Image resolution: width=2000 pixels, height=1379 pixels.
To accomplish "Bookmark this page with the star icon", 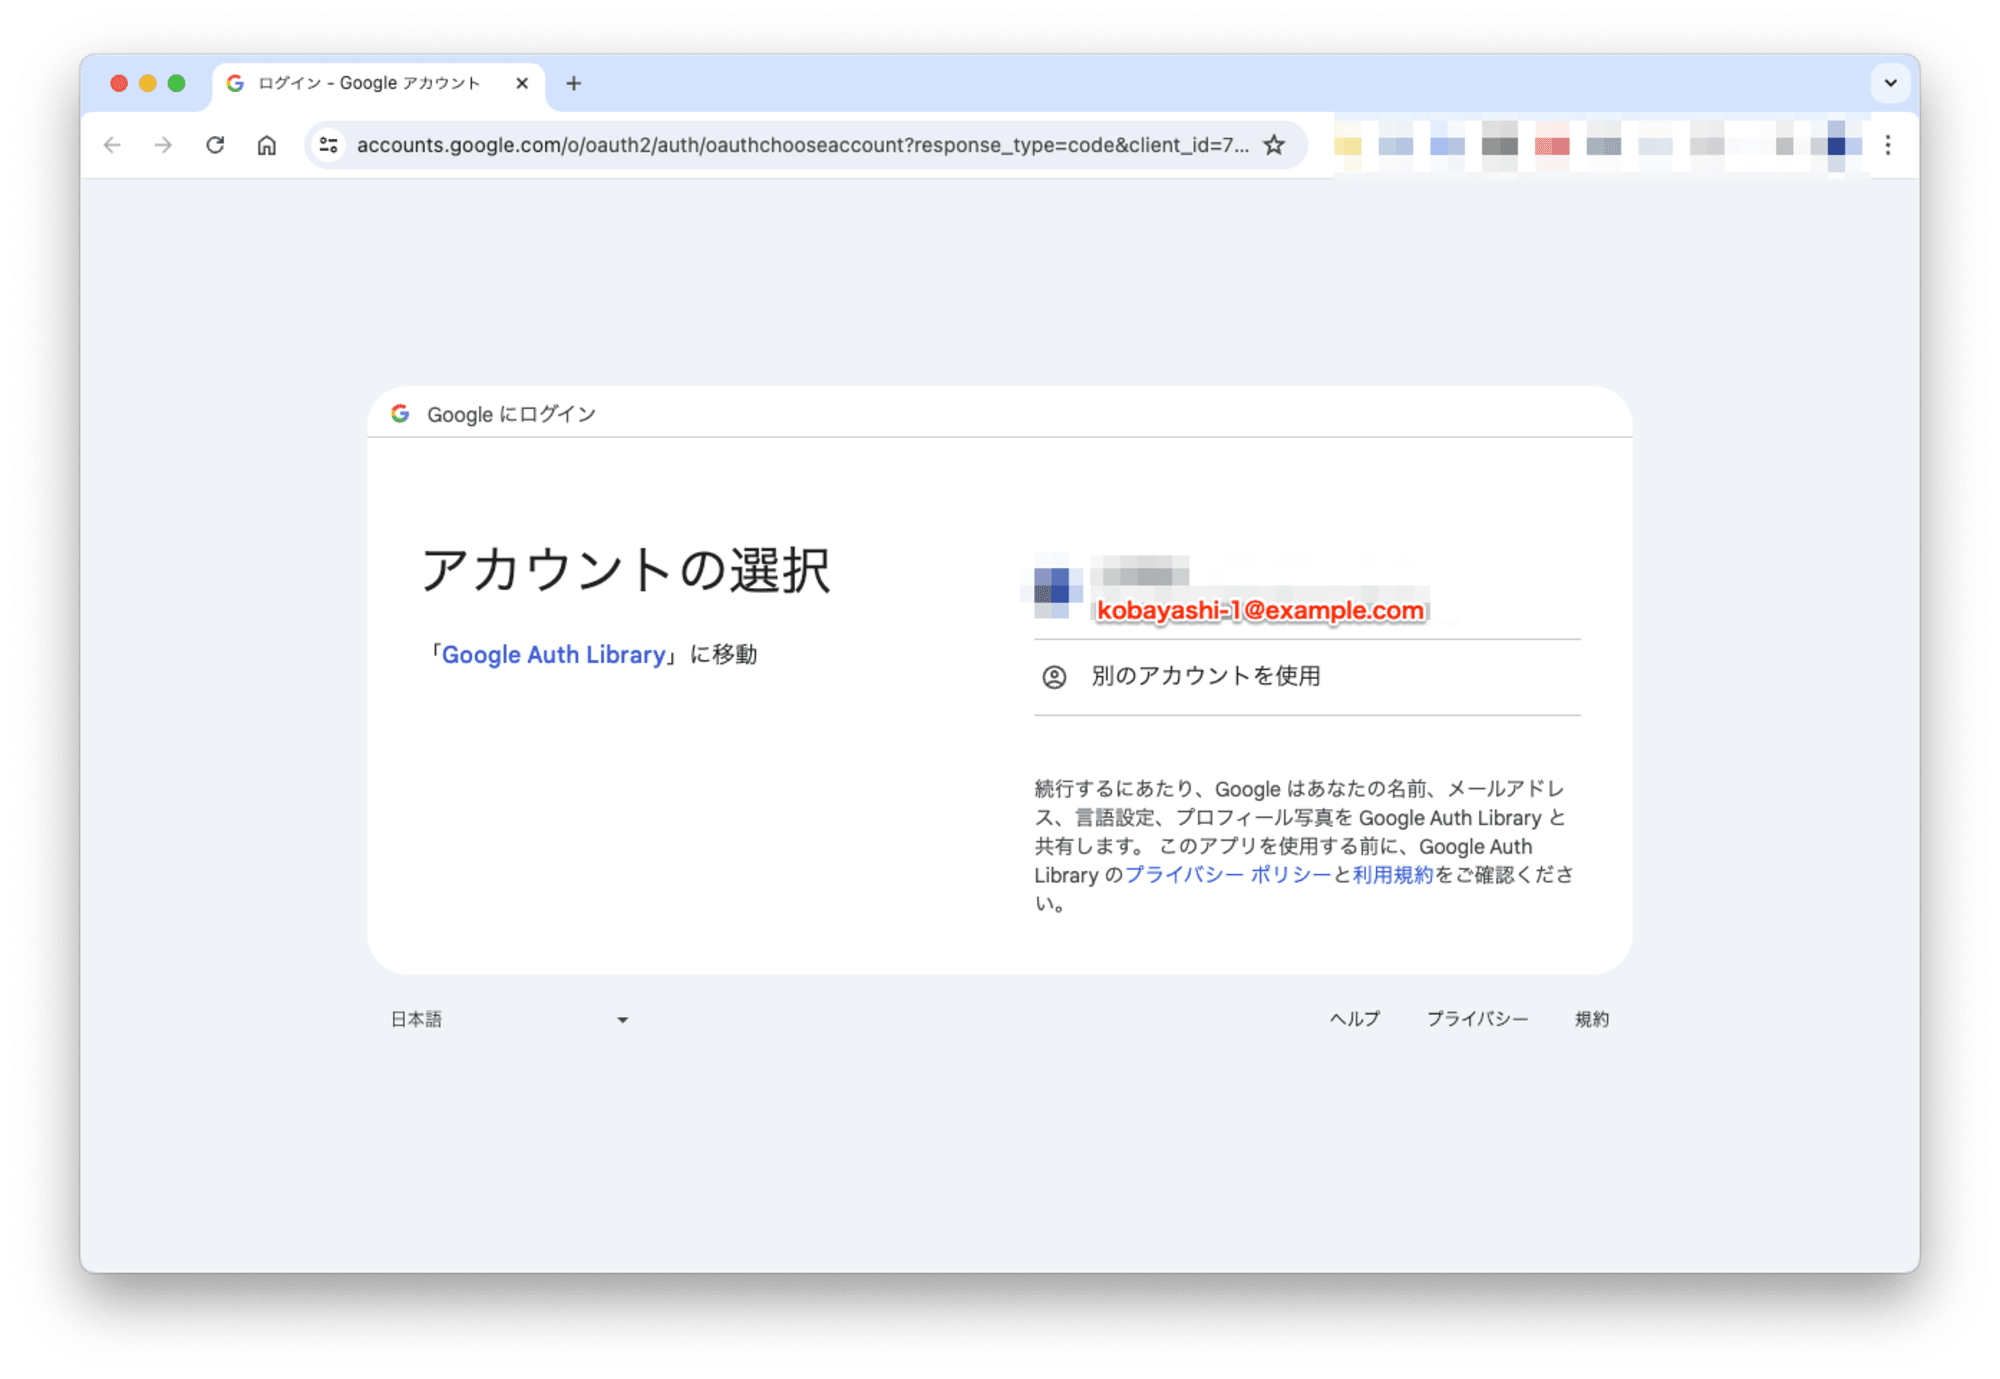I will pos(1274,145).
